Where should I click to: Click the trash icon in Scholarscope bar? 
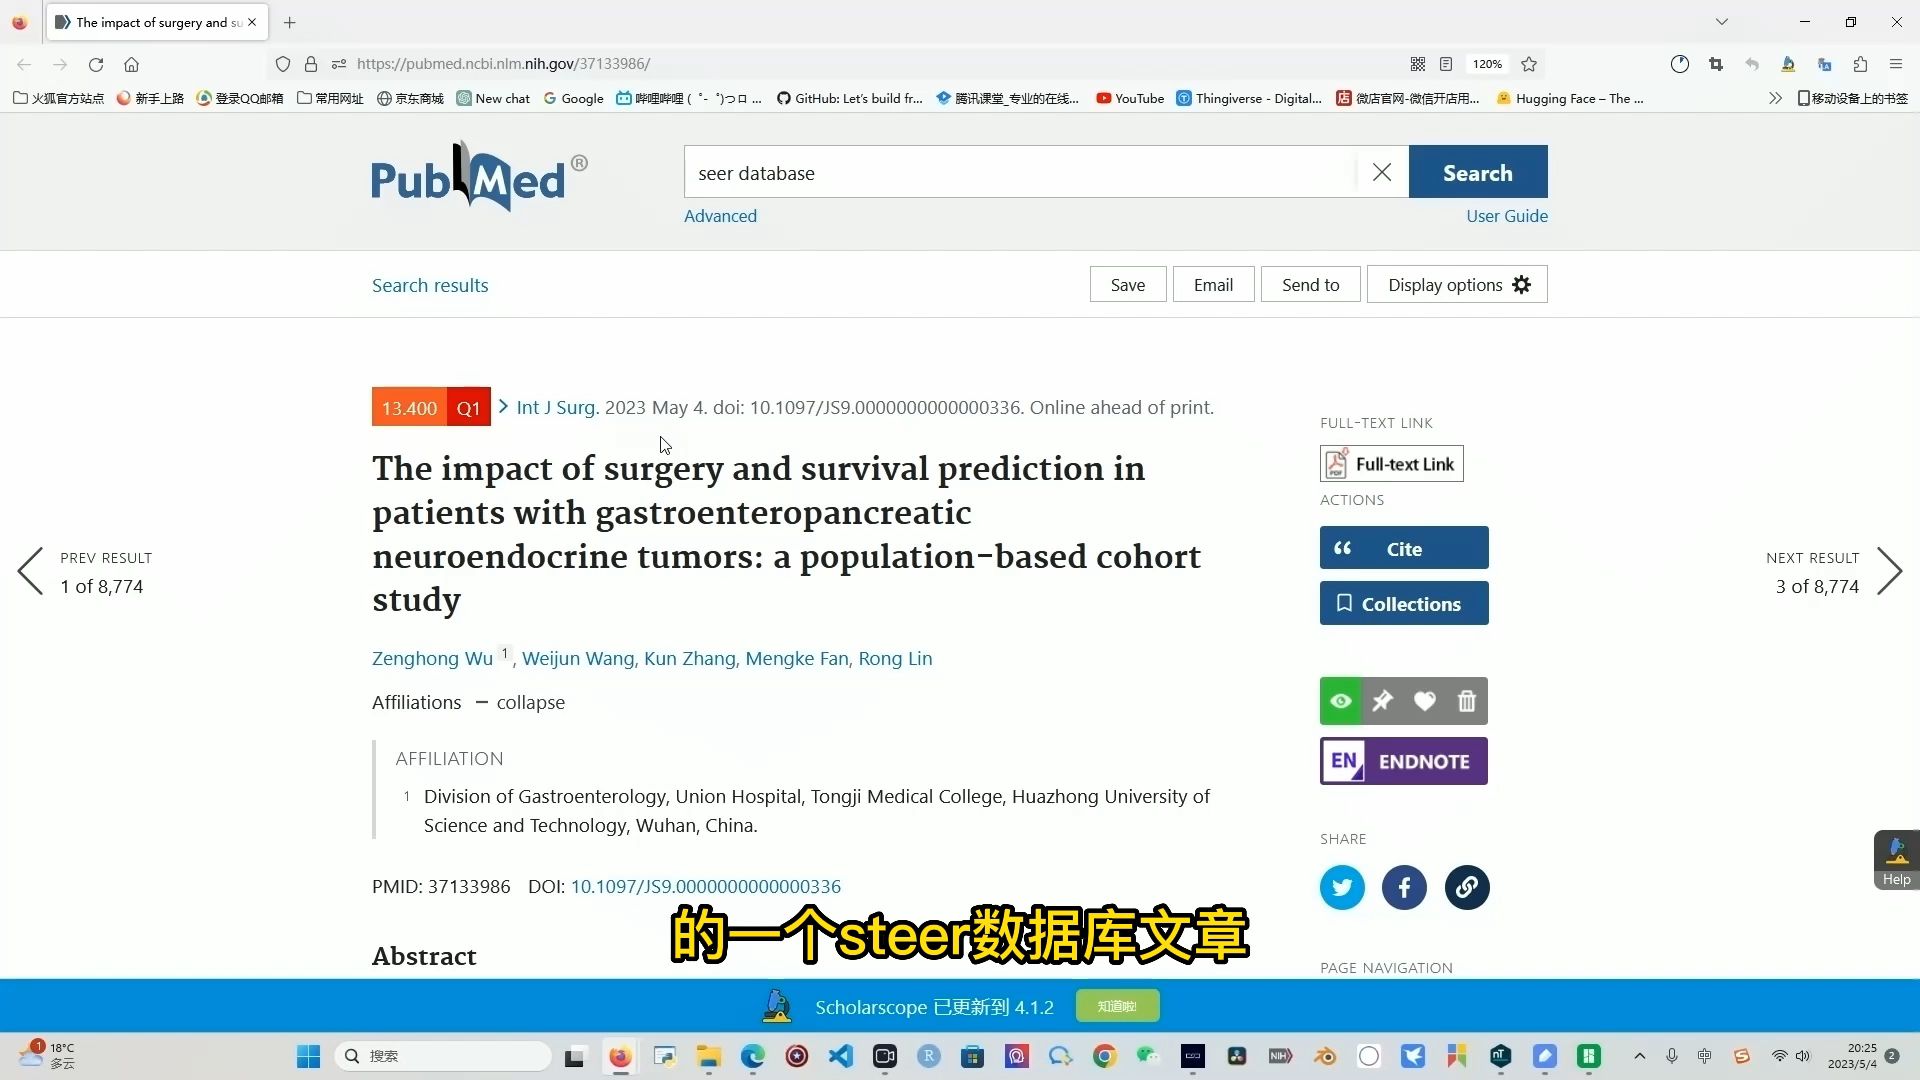(1466, 701)
